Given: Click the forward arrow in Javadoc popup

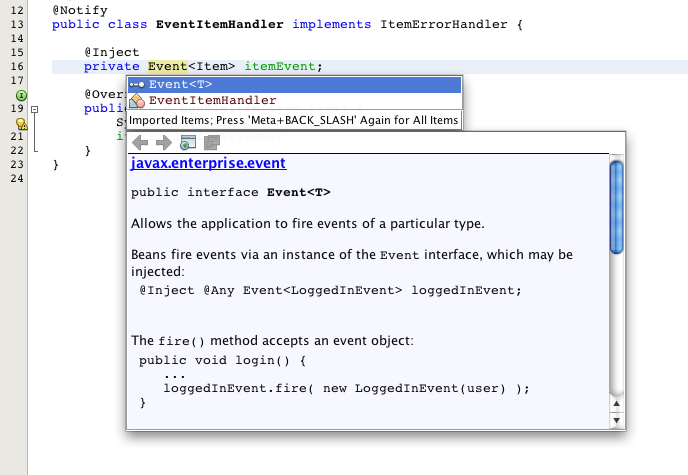Looking at the screenshot, I should (163, 143).
